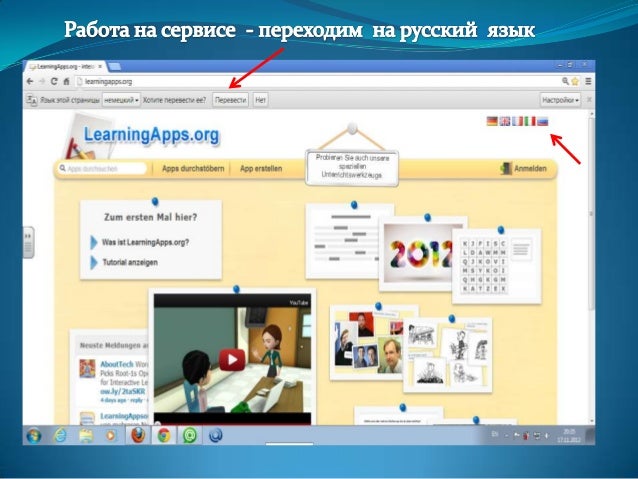Open the text-lines app thumbnail card
The width and height of the screenshot is (638, 479).
click(x=343, y=241)
